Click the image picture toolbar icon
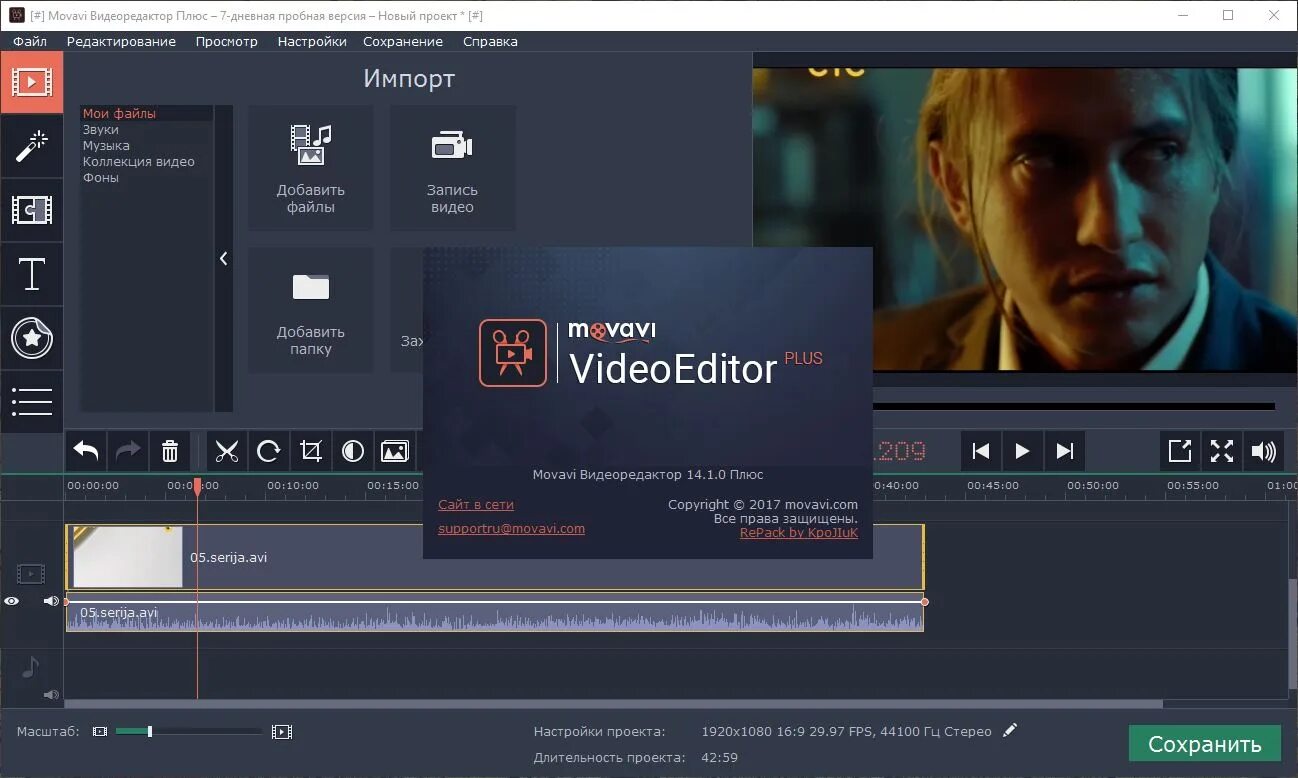The height and width of the screenshot is (778, 1298). click(395, 452)
